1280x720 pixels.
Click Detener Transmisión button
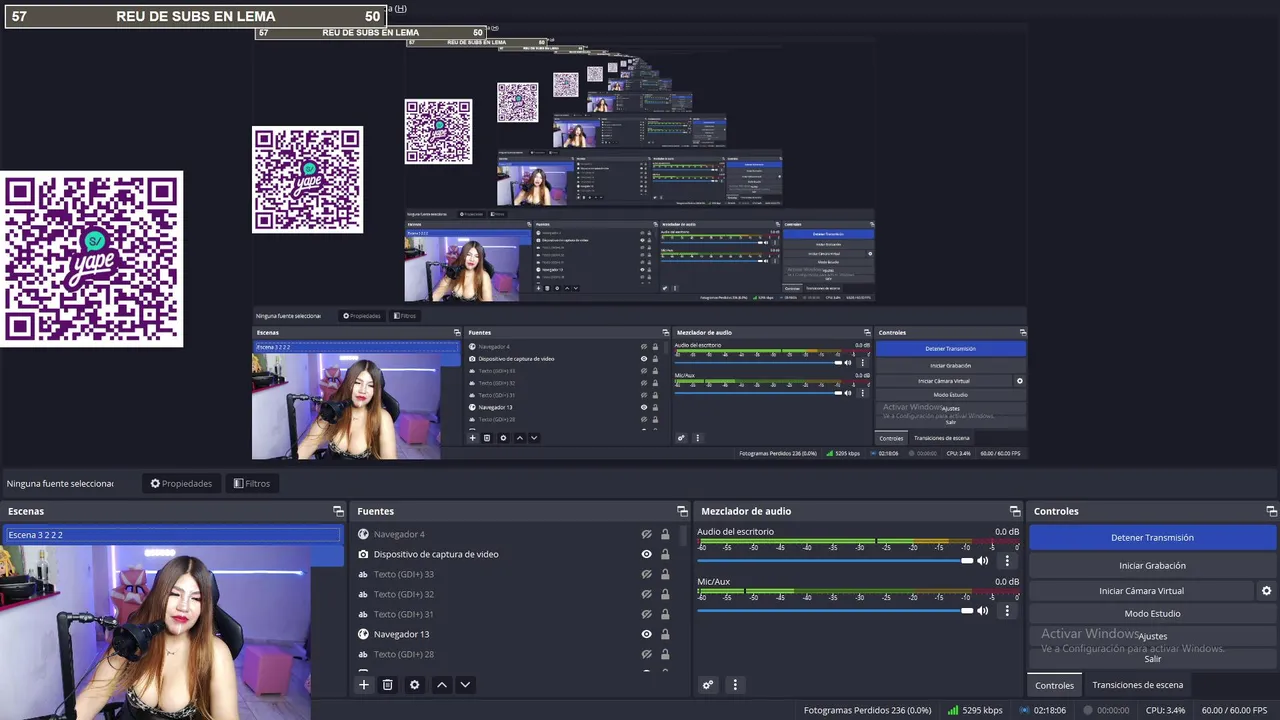tap(1152, 538)
